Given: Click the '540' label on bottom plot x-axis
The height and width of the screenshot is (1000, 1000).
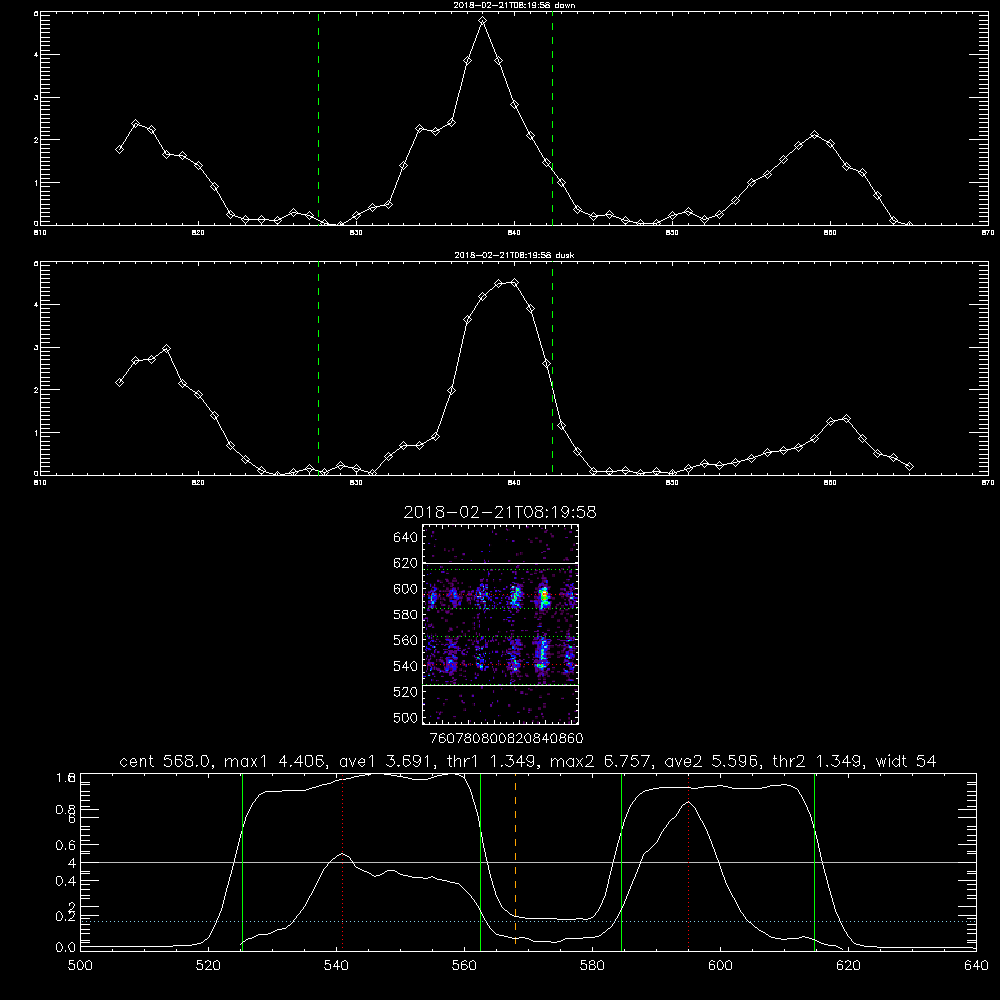Looking at the screenshot, I should 336,966.
